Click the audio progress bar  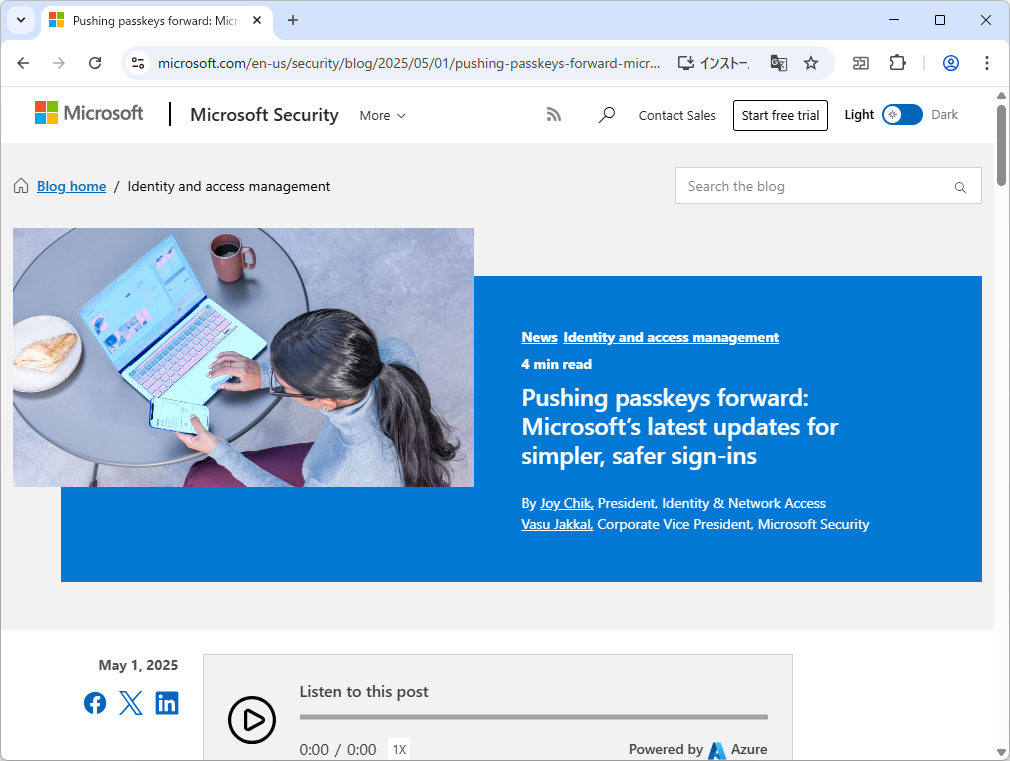coord(533,717)
